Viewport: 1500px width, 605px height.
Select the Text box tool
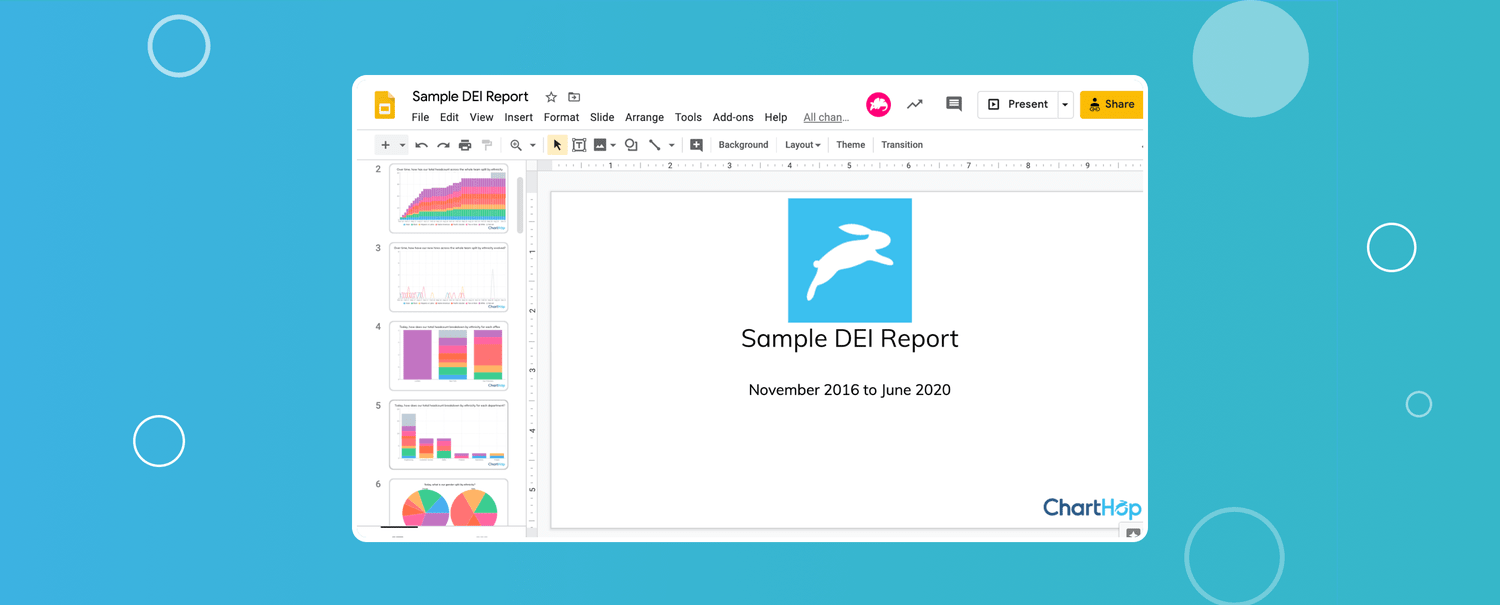[x=579, y=145]
